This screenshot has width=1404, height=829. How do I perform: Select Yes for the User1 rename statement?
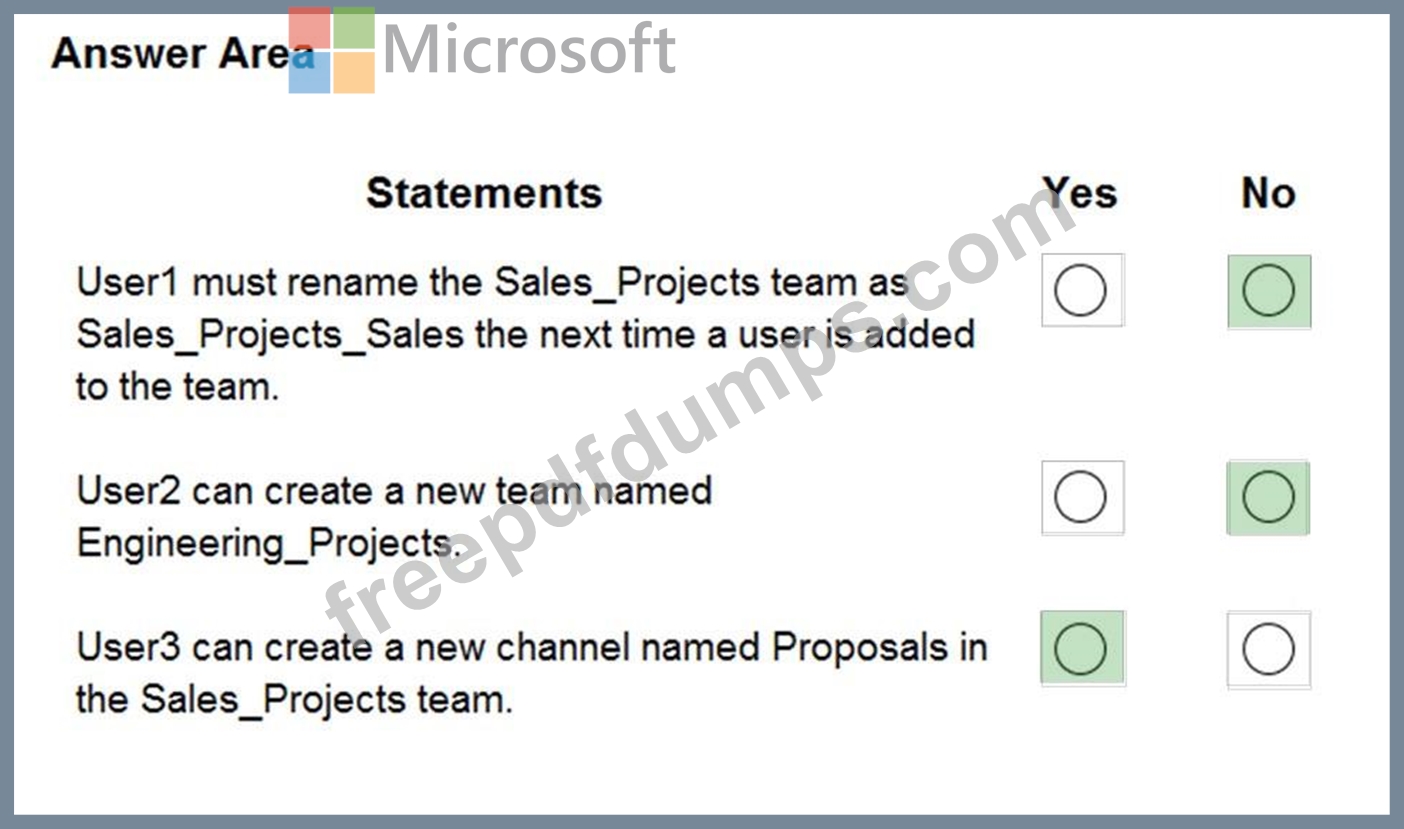(1081, 291)
